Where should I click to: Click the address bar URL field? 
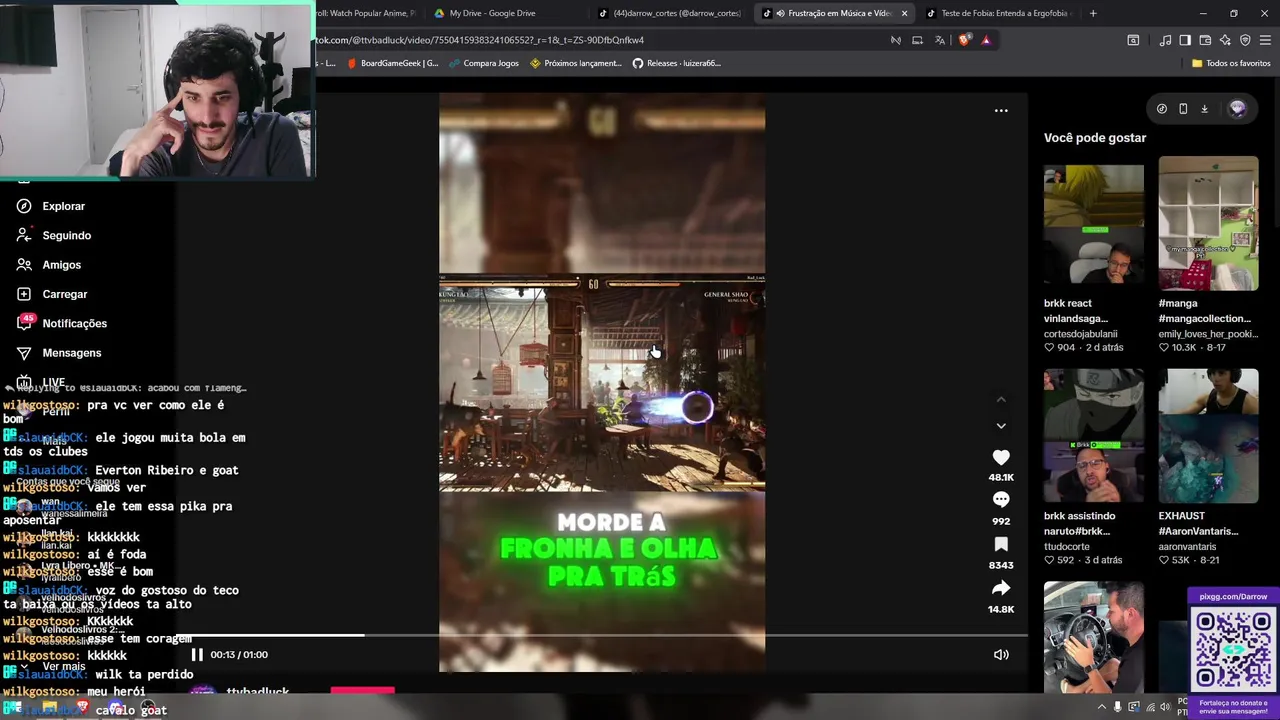pos(600,40)
